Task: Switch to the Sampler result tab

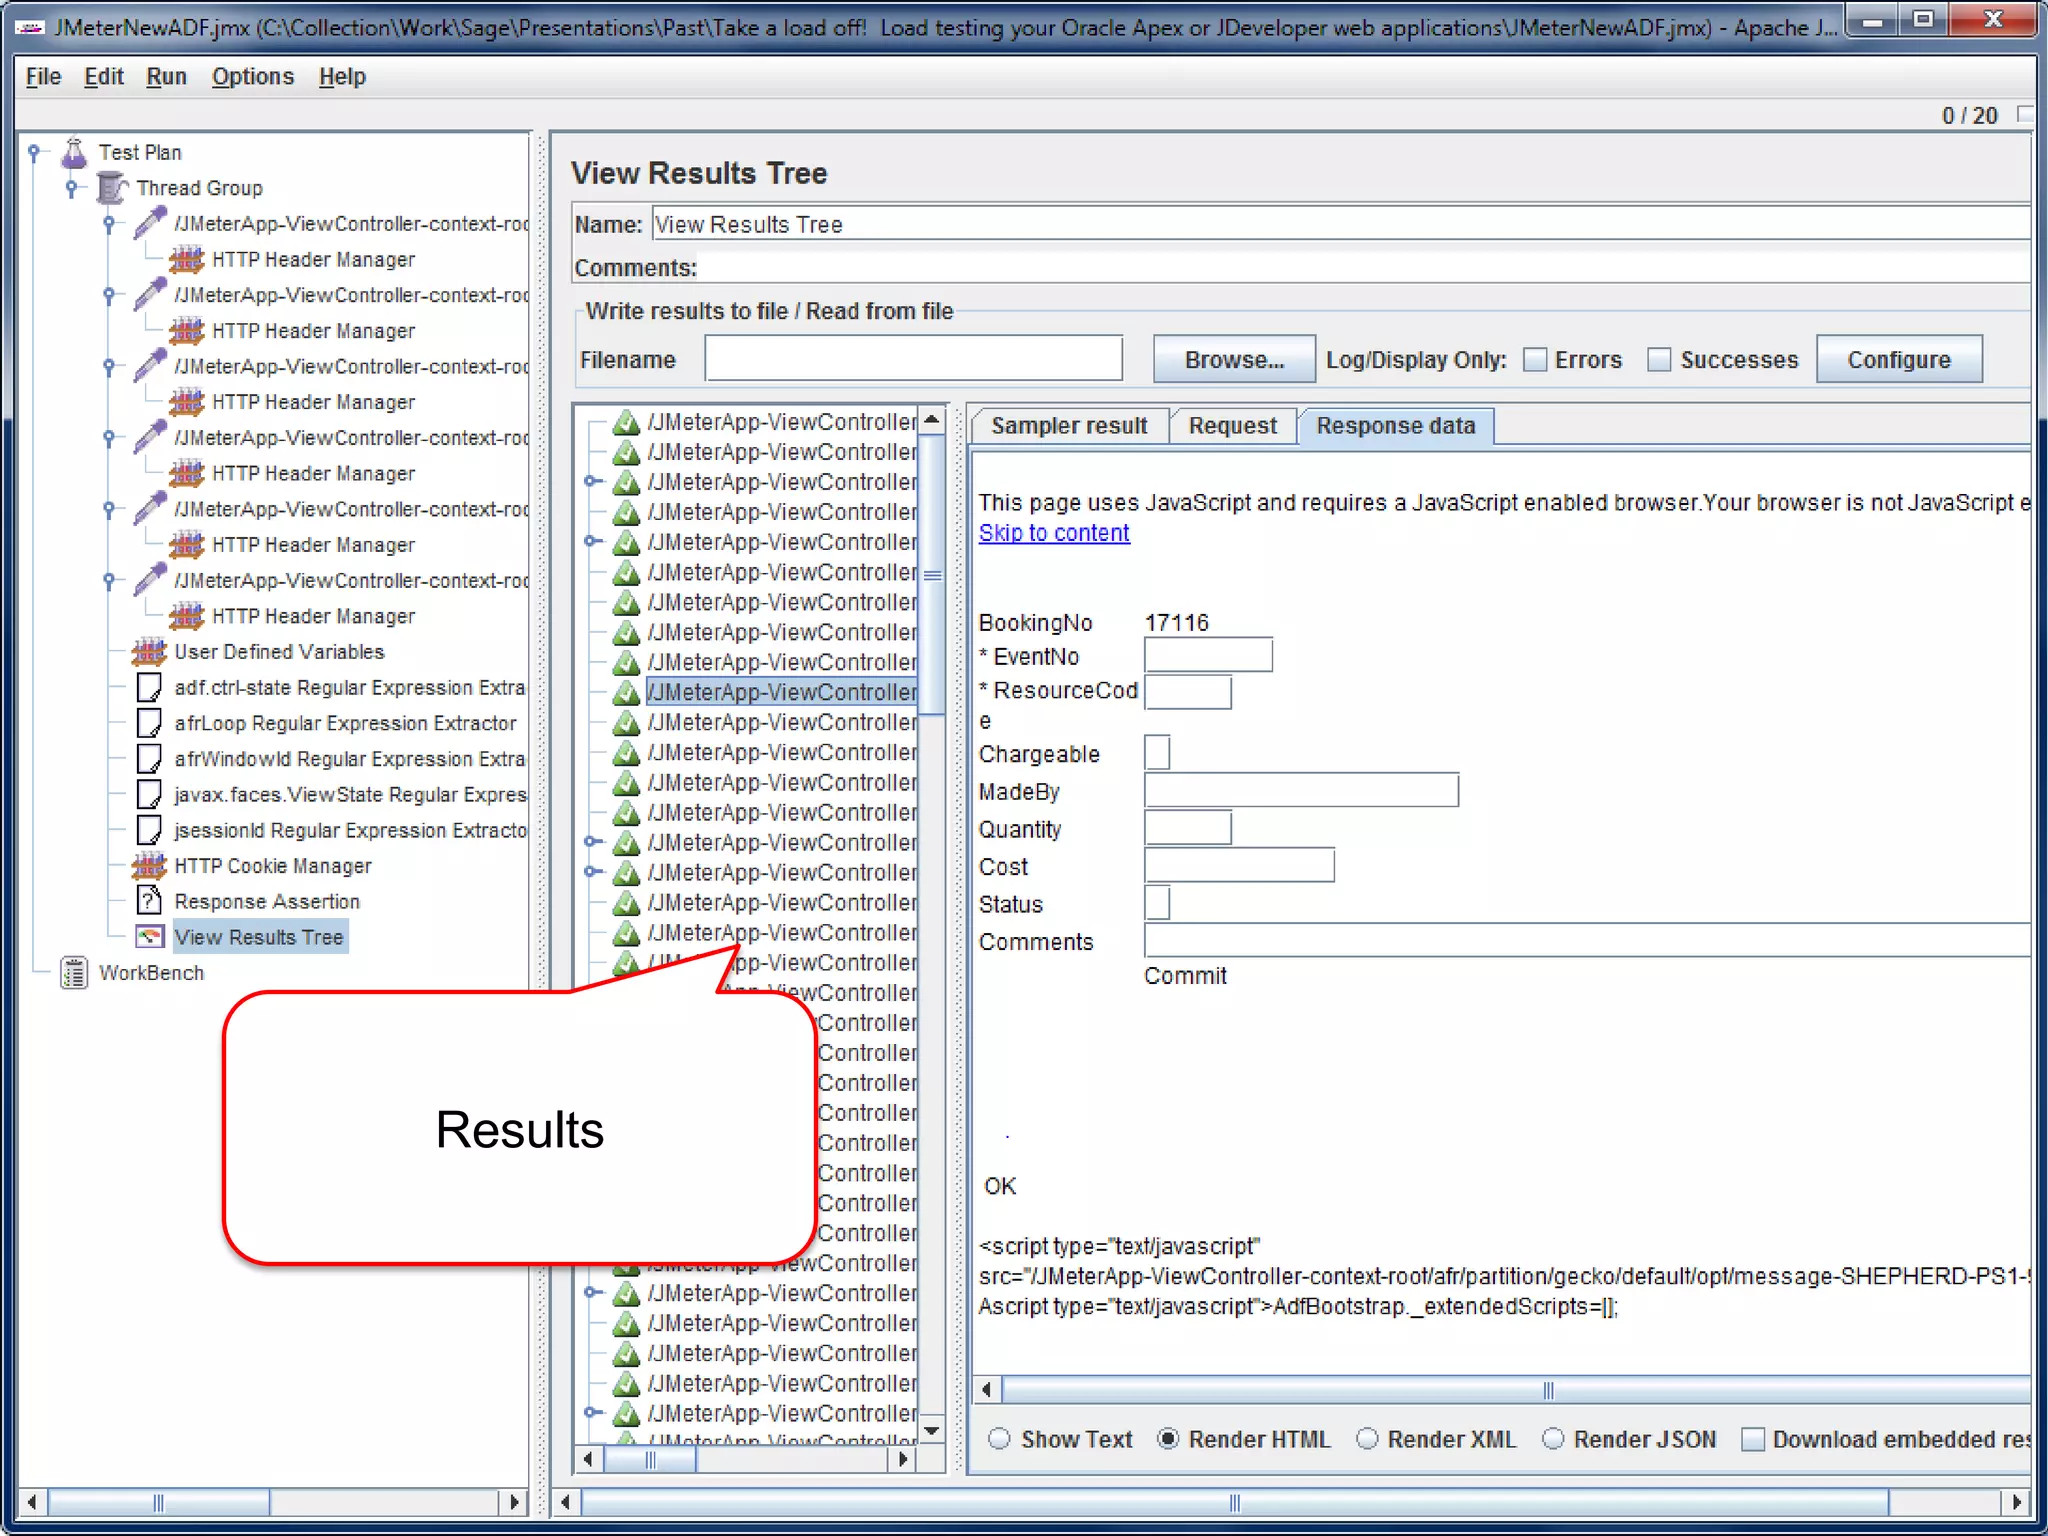Action: coord(1068,426)
